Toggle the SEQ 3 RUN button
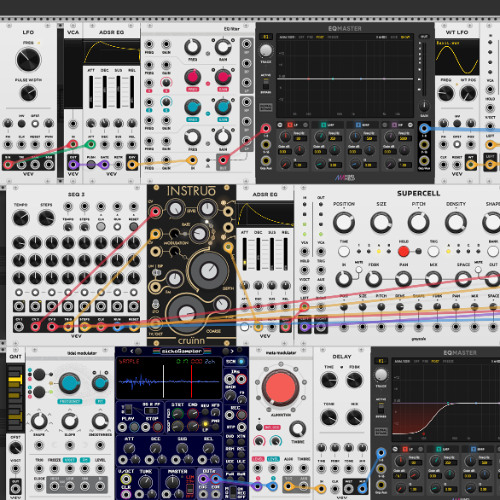 (x=117, y=227)
